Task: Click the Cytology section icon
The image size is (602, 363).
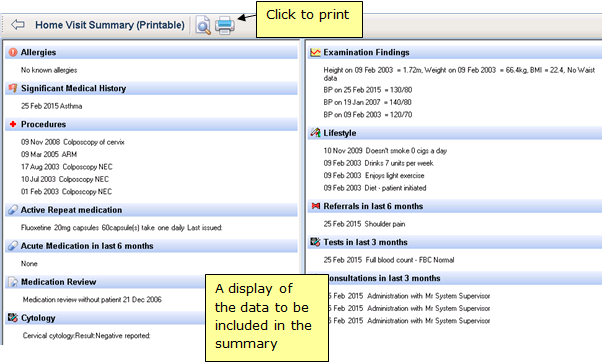Action: tap(13, 318)
